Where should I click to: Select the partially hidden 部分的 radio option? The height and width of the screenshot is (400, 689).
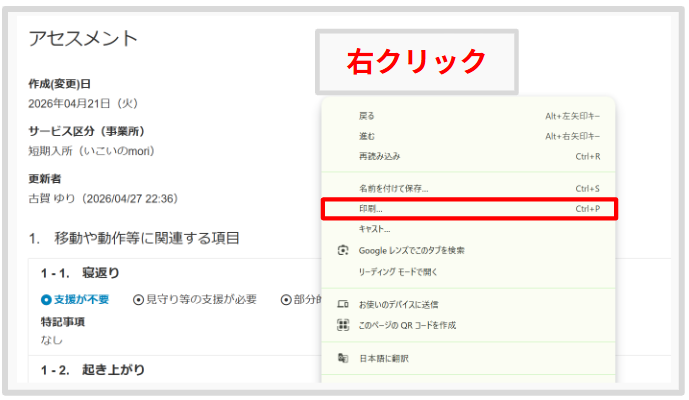pos(301,300)
